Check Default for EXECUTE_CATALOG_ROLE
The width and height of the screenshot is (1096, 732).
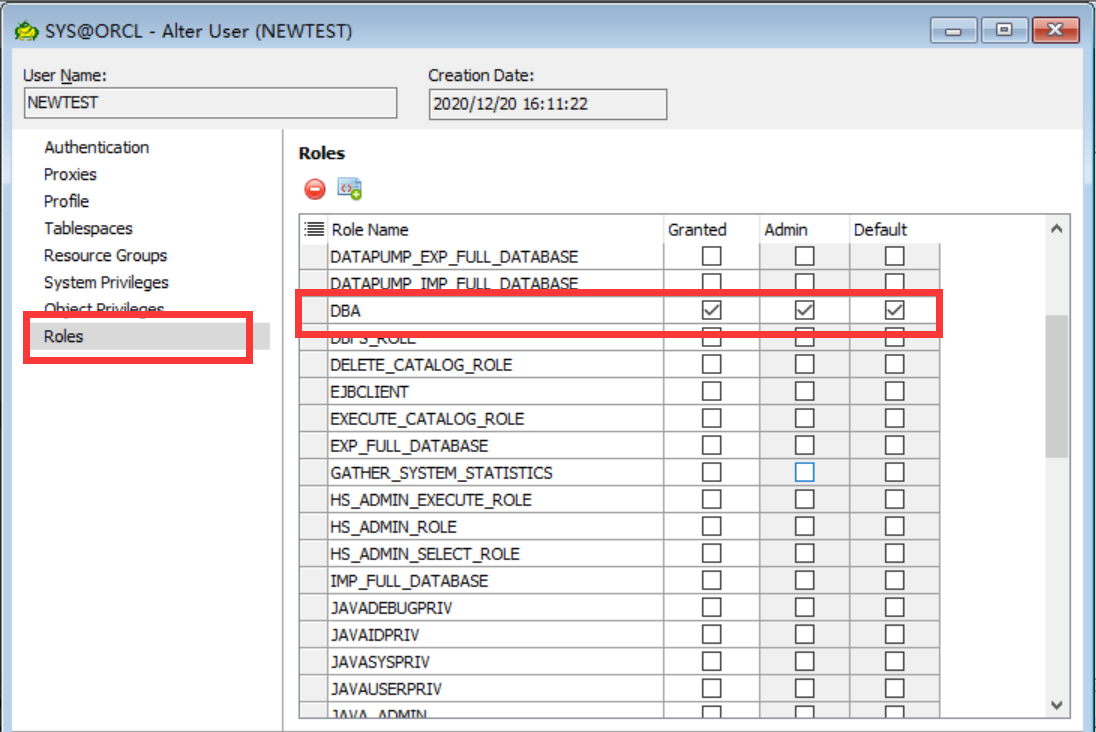(895, 418)
